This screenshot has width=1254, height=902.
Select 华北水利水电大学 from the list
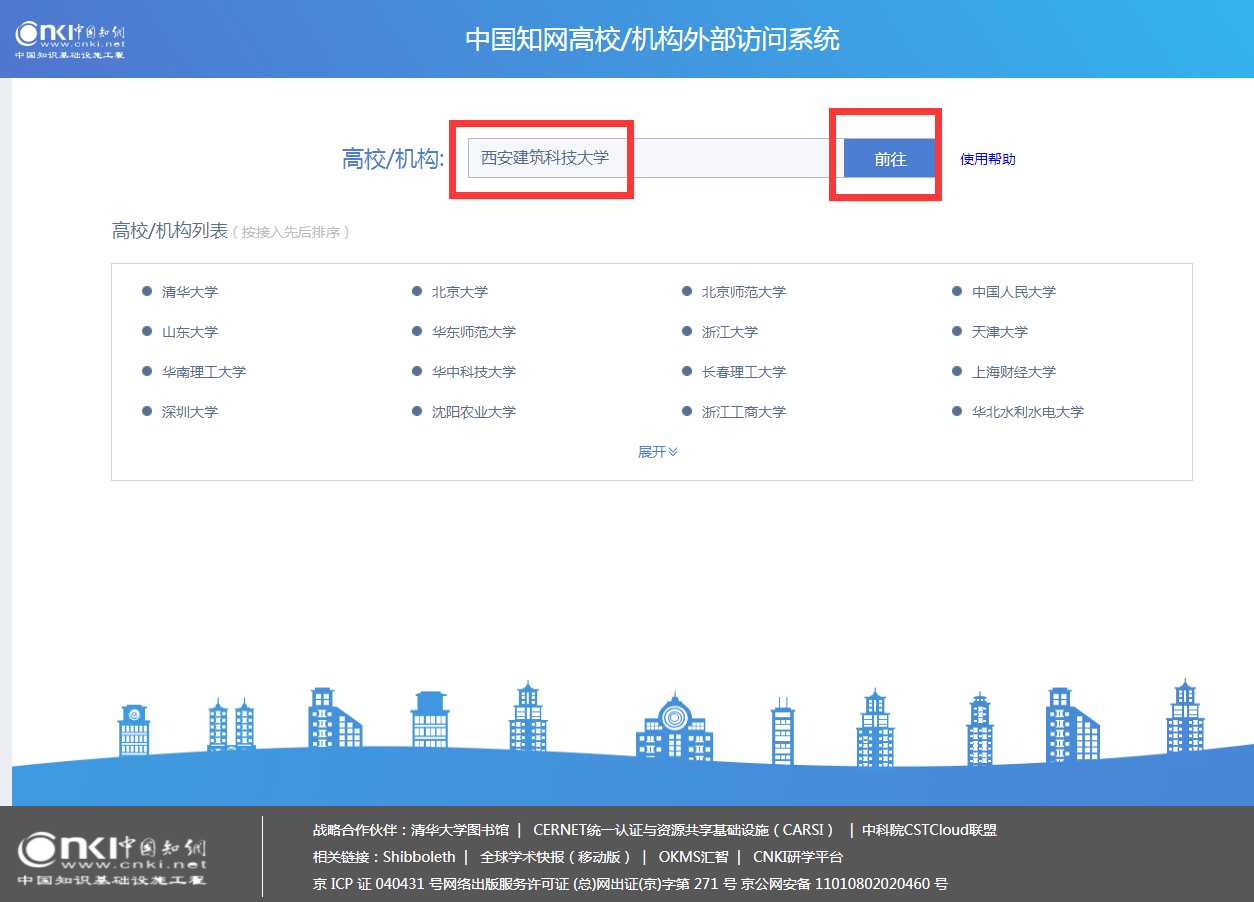click(x=1028, y=412)
